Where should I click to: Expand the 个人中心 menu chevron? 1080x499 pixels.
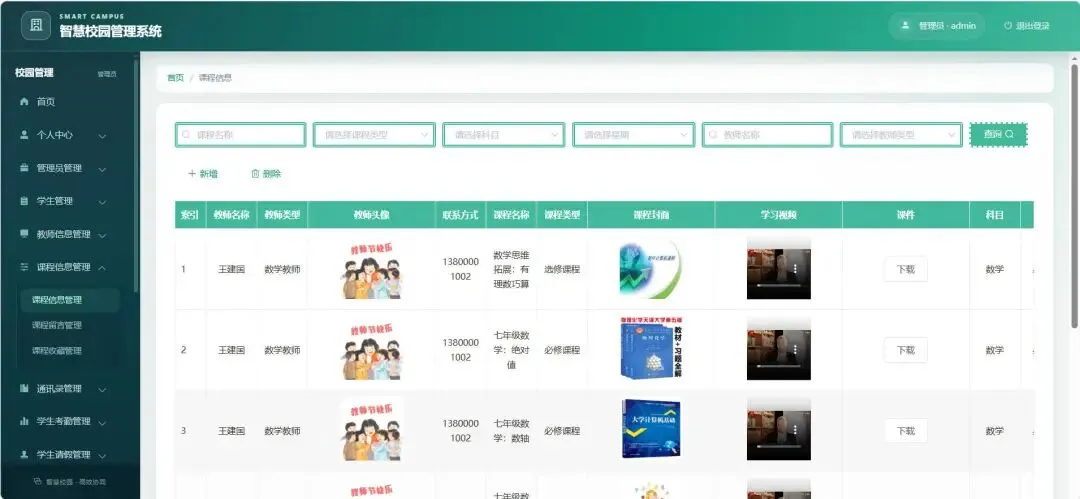point(102,136)
